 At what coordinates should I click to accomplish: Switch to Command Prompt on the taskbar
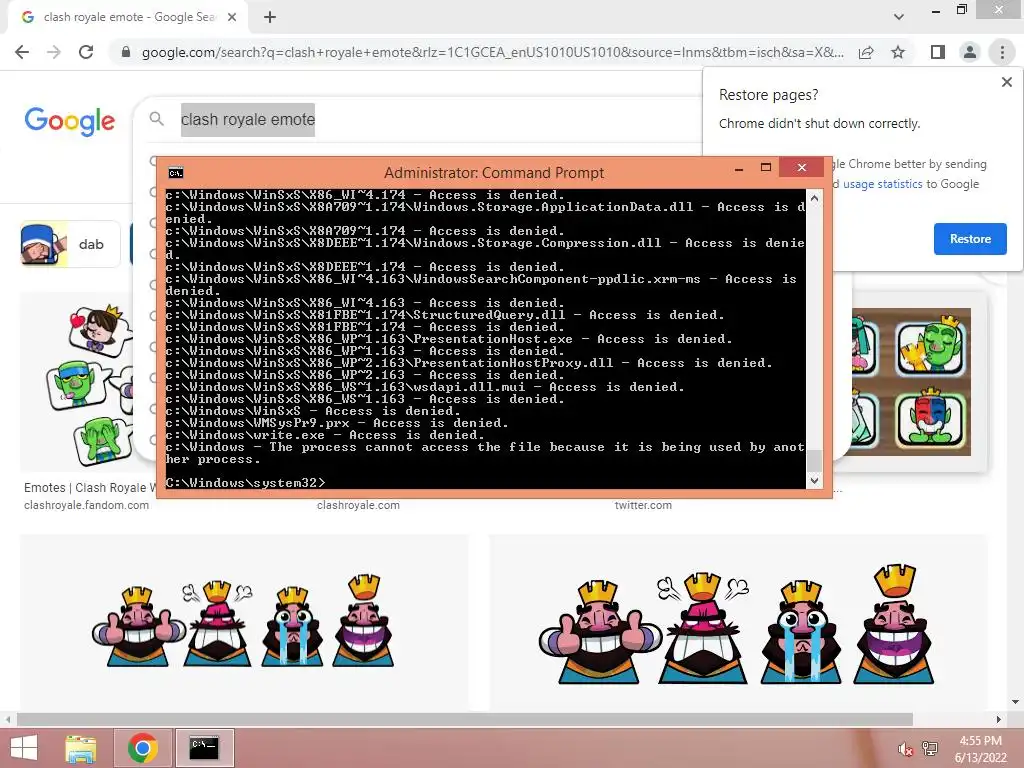tap(204, 748)
